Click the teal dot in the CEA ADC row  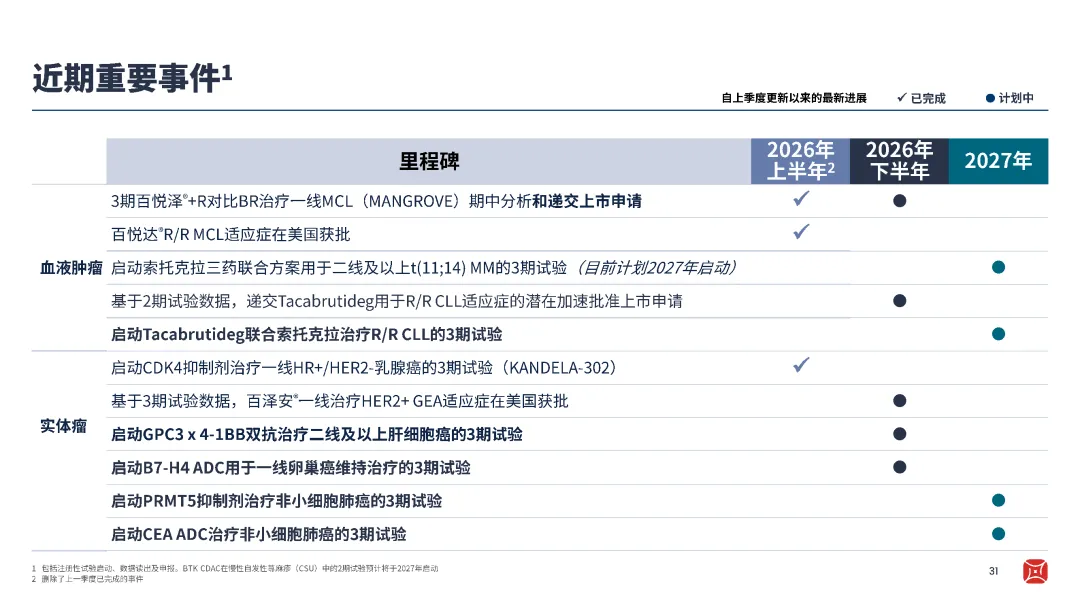[998, 534]
